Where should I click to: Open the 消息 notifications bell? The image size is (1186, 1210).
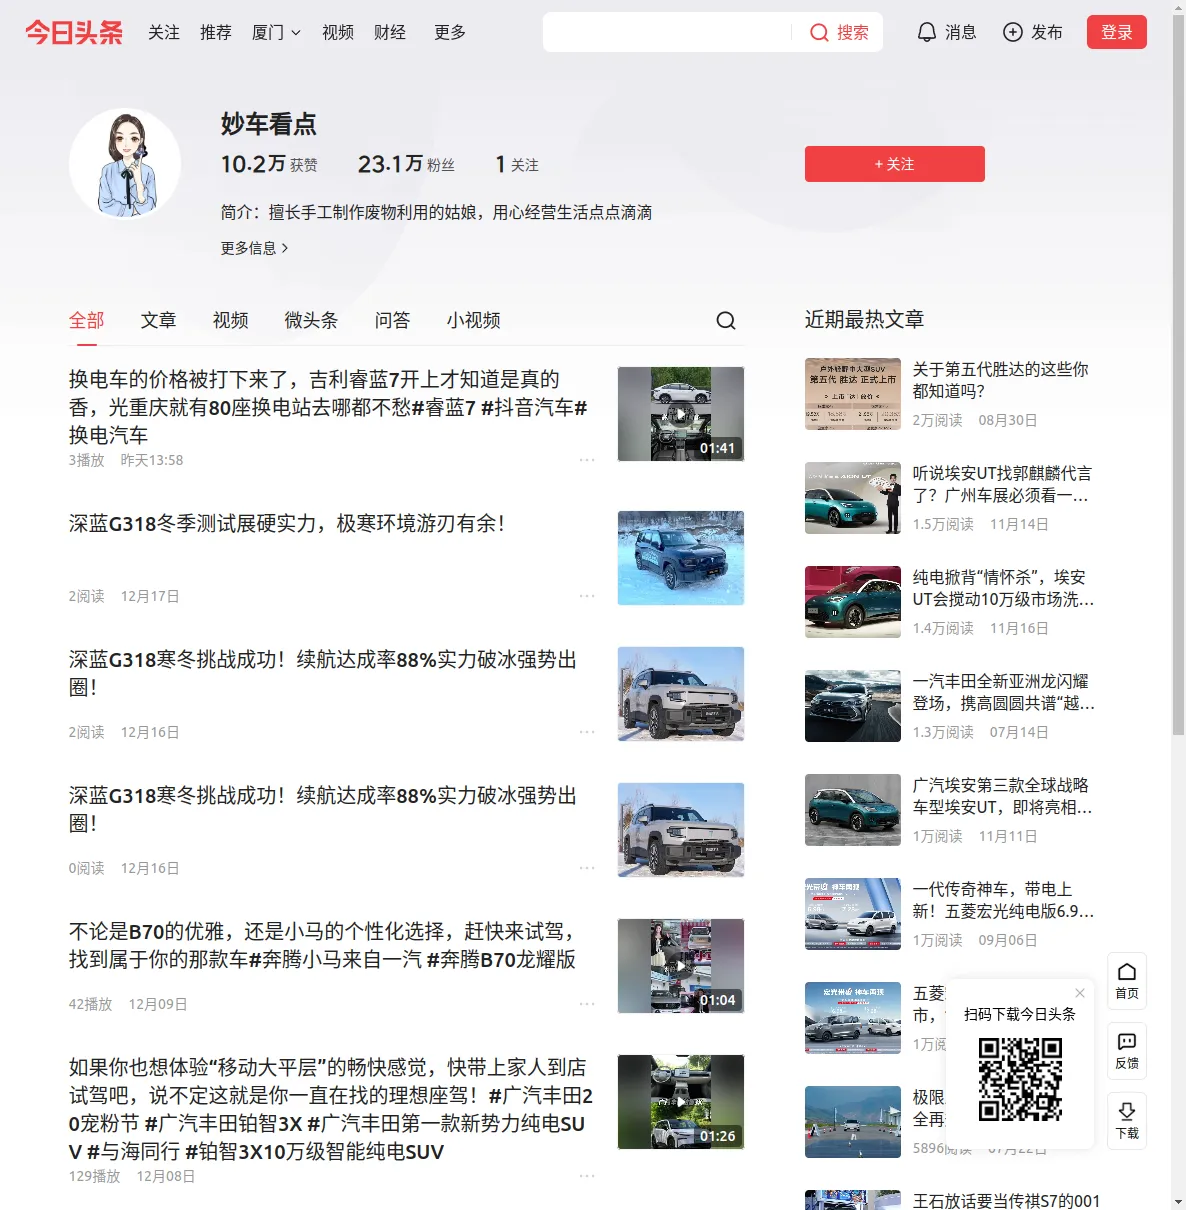pyautogui.click(x=927, y=33)
